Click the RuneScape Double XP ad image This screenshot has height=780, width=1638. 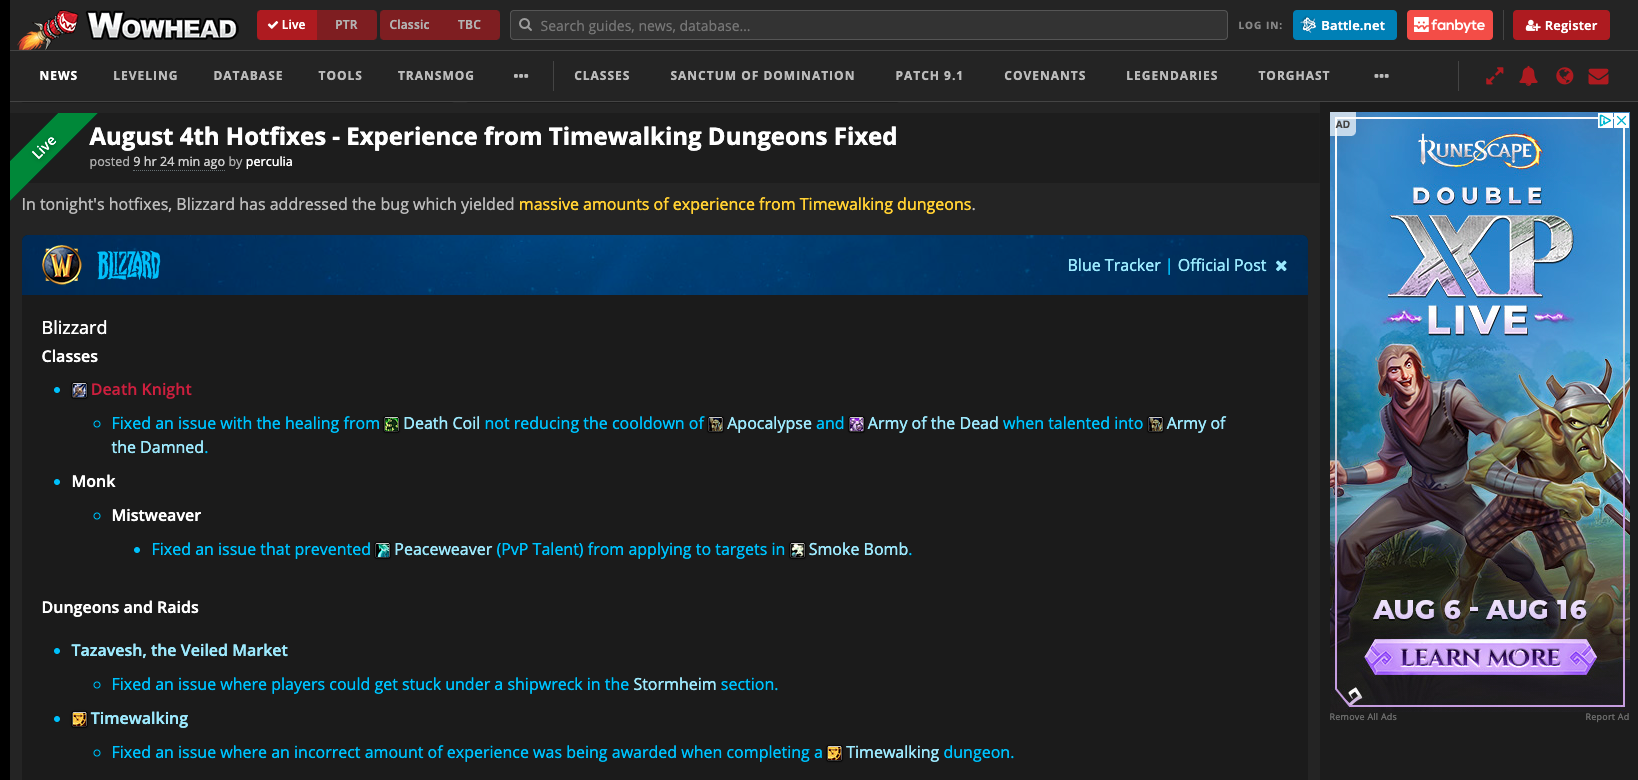tap(1480, 410)
